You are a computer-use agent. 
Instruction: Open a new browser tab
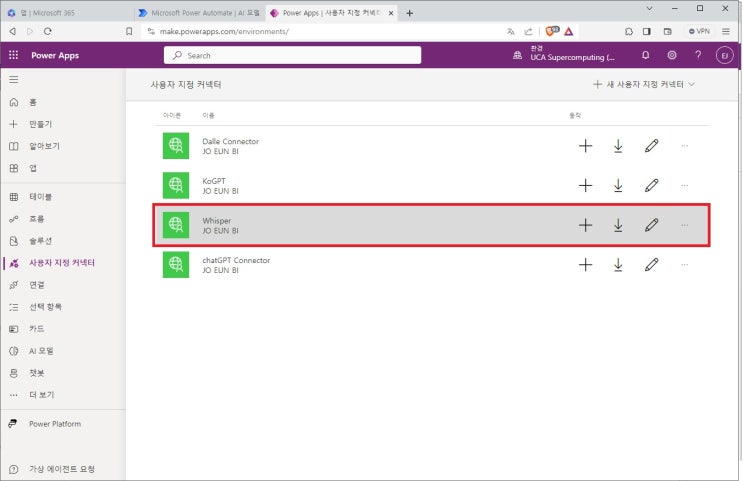[x=409, y=13]
